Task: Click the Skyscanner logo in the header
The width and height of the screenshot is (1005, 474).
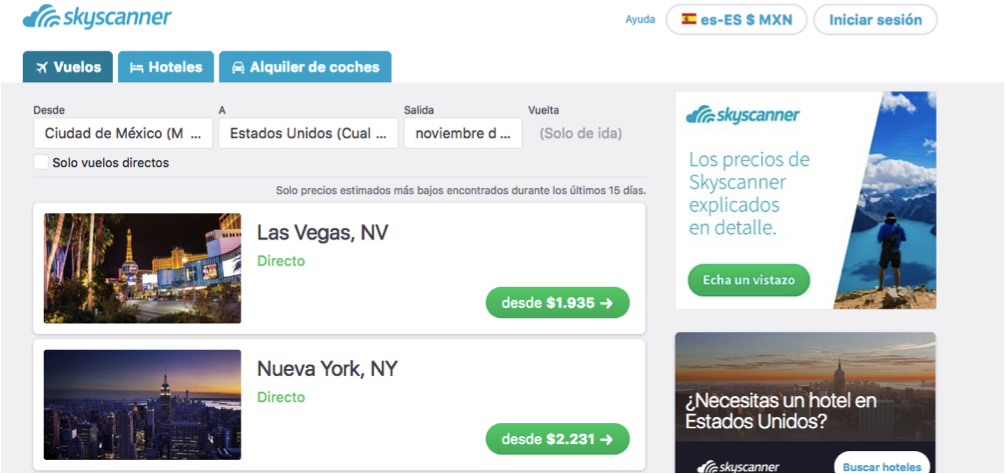Action: click(x=97, y=17)
